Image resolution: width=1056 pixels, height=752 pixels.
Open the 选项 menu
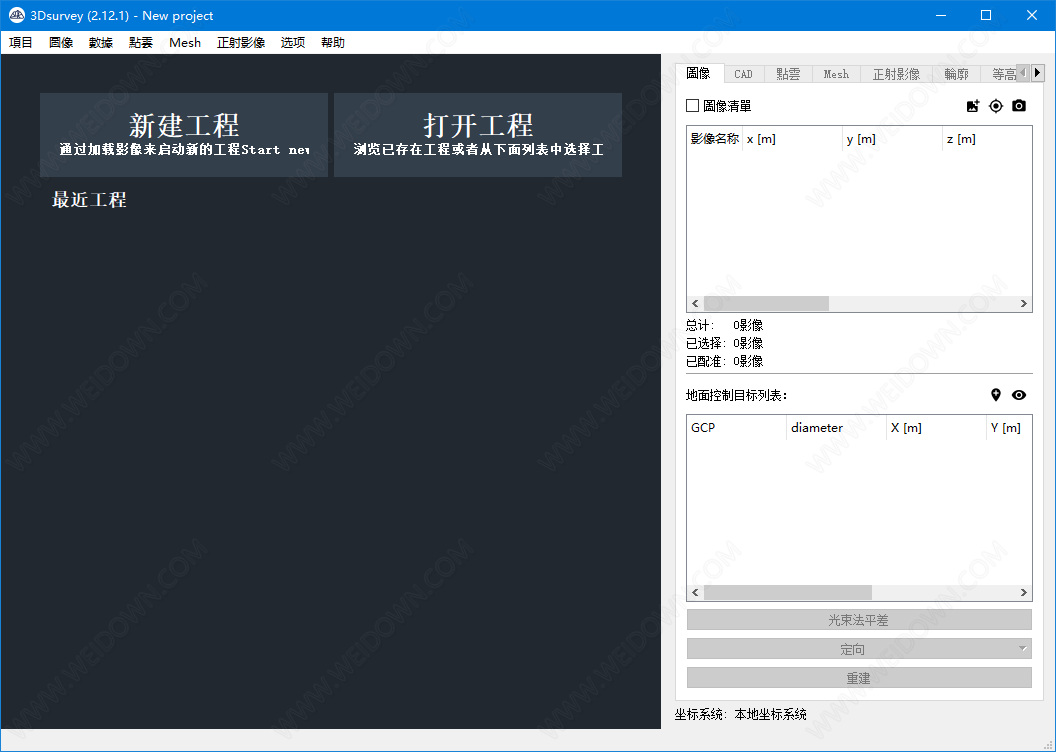click(x=293, y=42)
